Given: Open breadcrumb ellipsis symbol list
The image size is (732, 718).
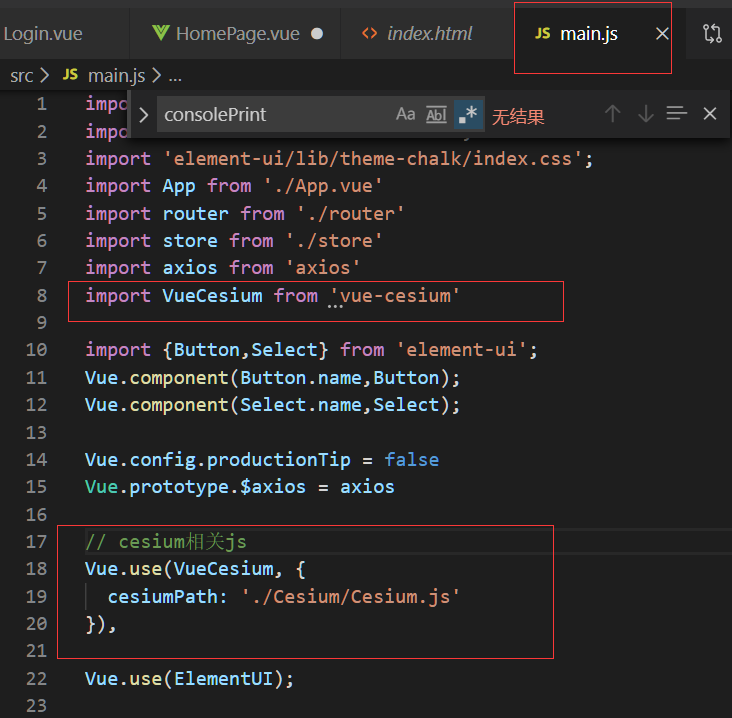Looking at the screenshot, I should 175,75.
